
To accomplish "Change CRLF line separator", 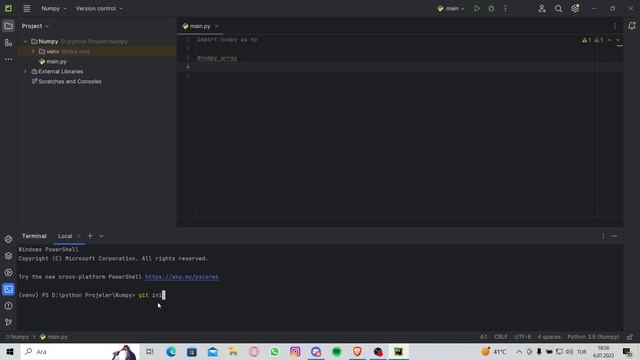I will click(x=500, y=337).
